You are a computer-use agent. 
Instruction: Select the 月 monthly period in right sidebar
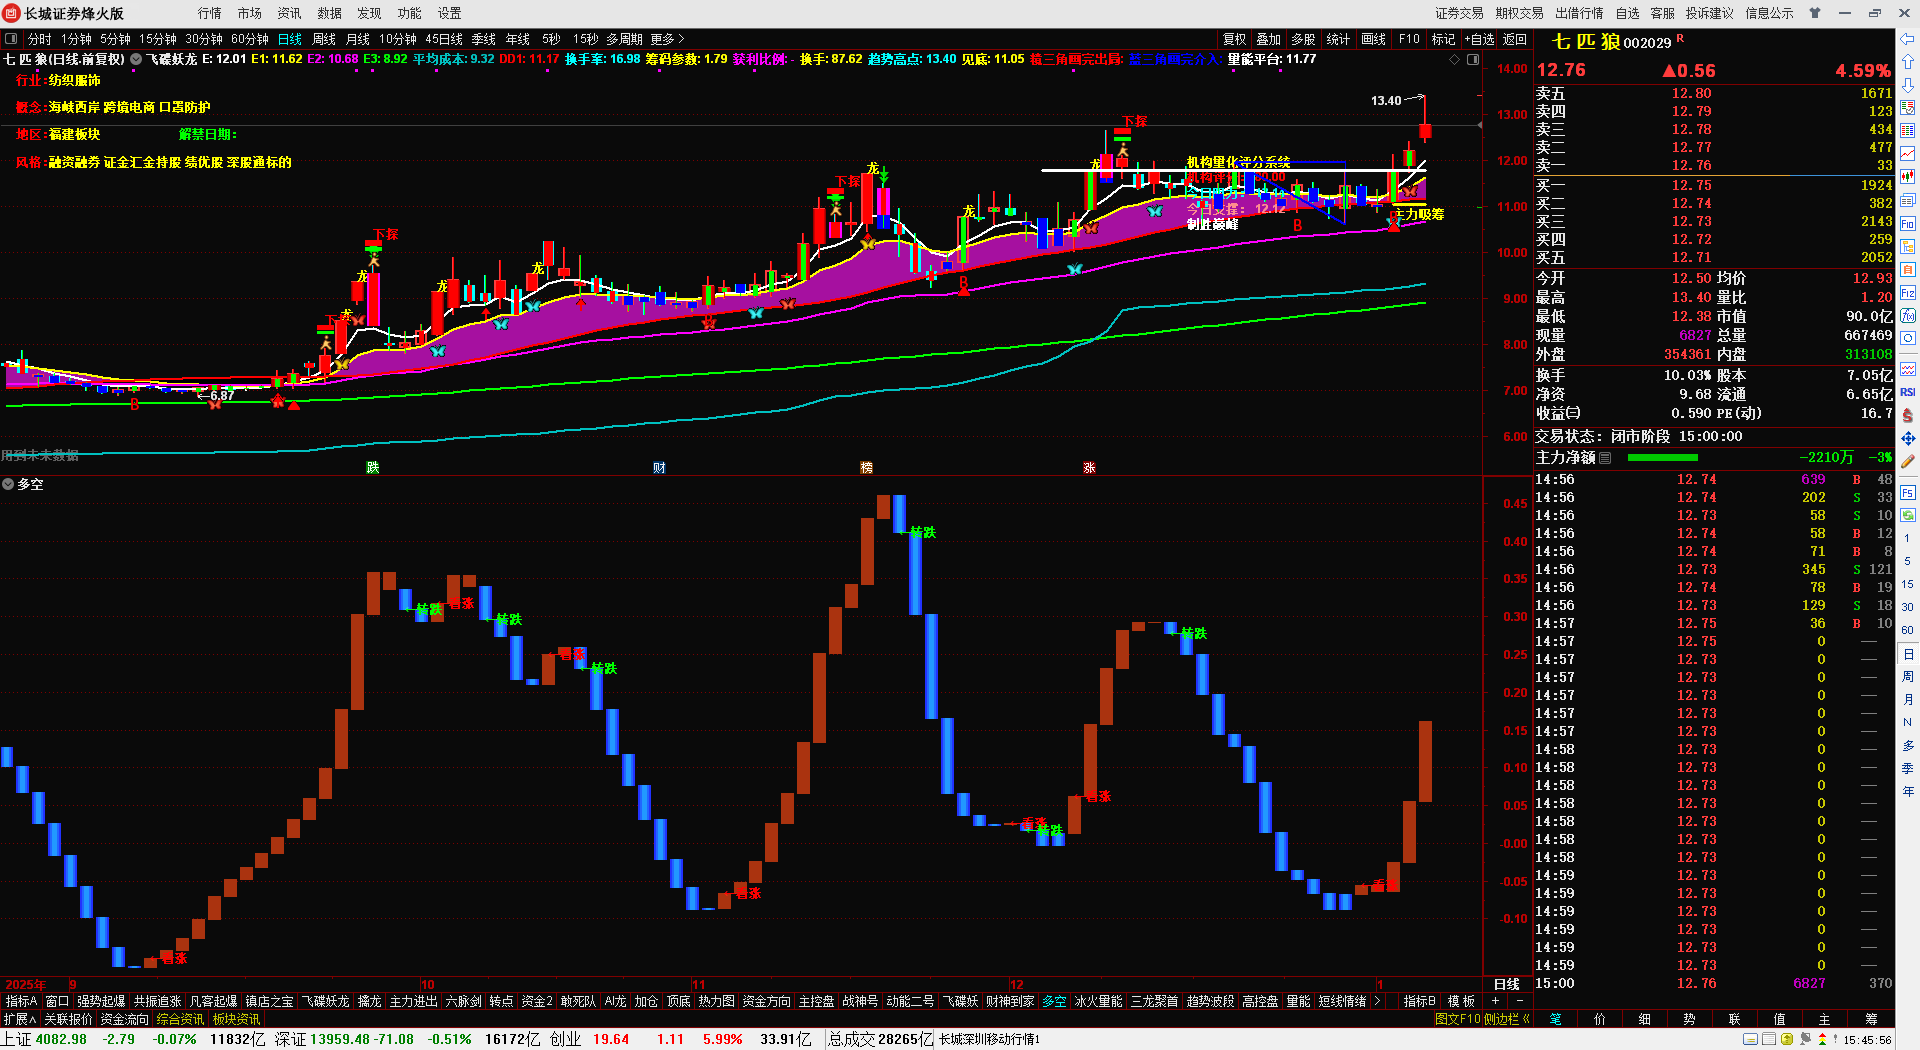click(1908, 700)
